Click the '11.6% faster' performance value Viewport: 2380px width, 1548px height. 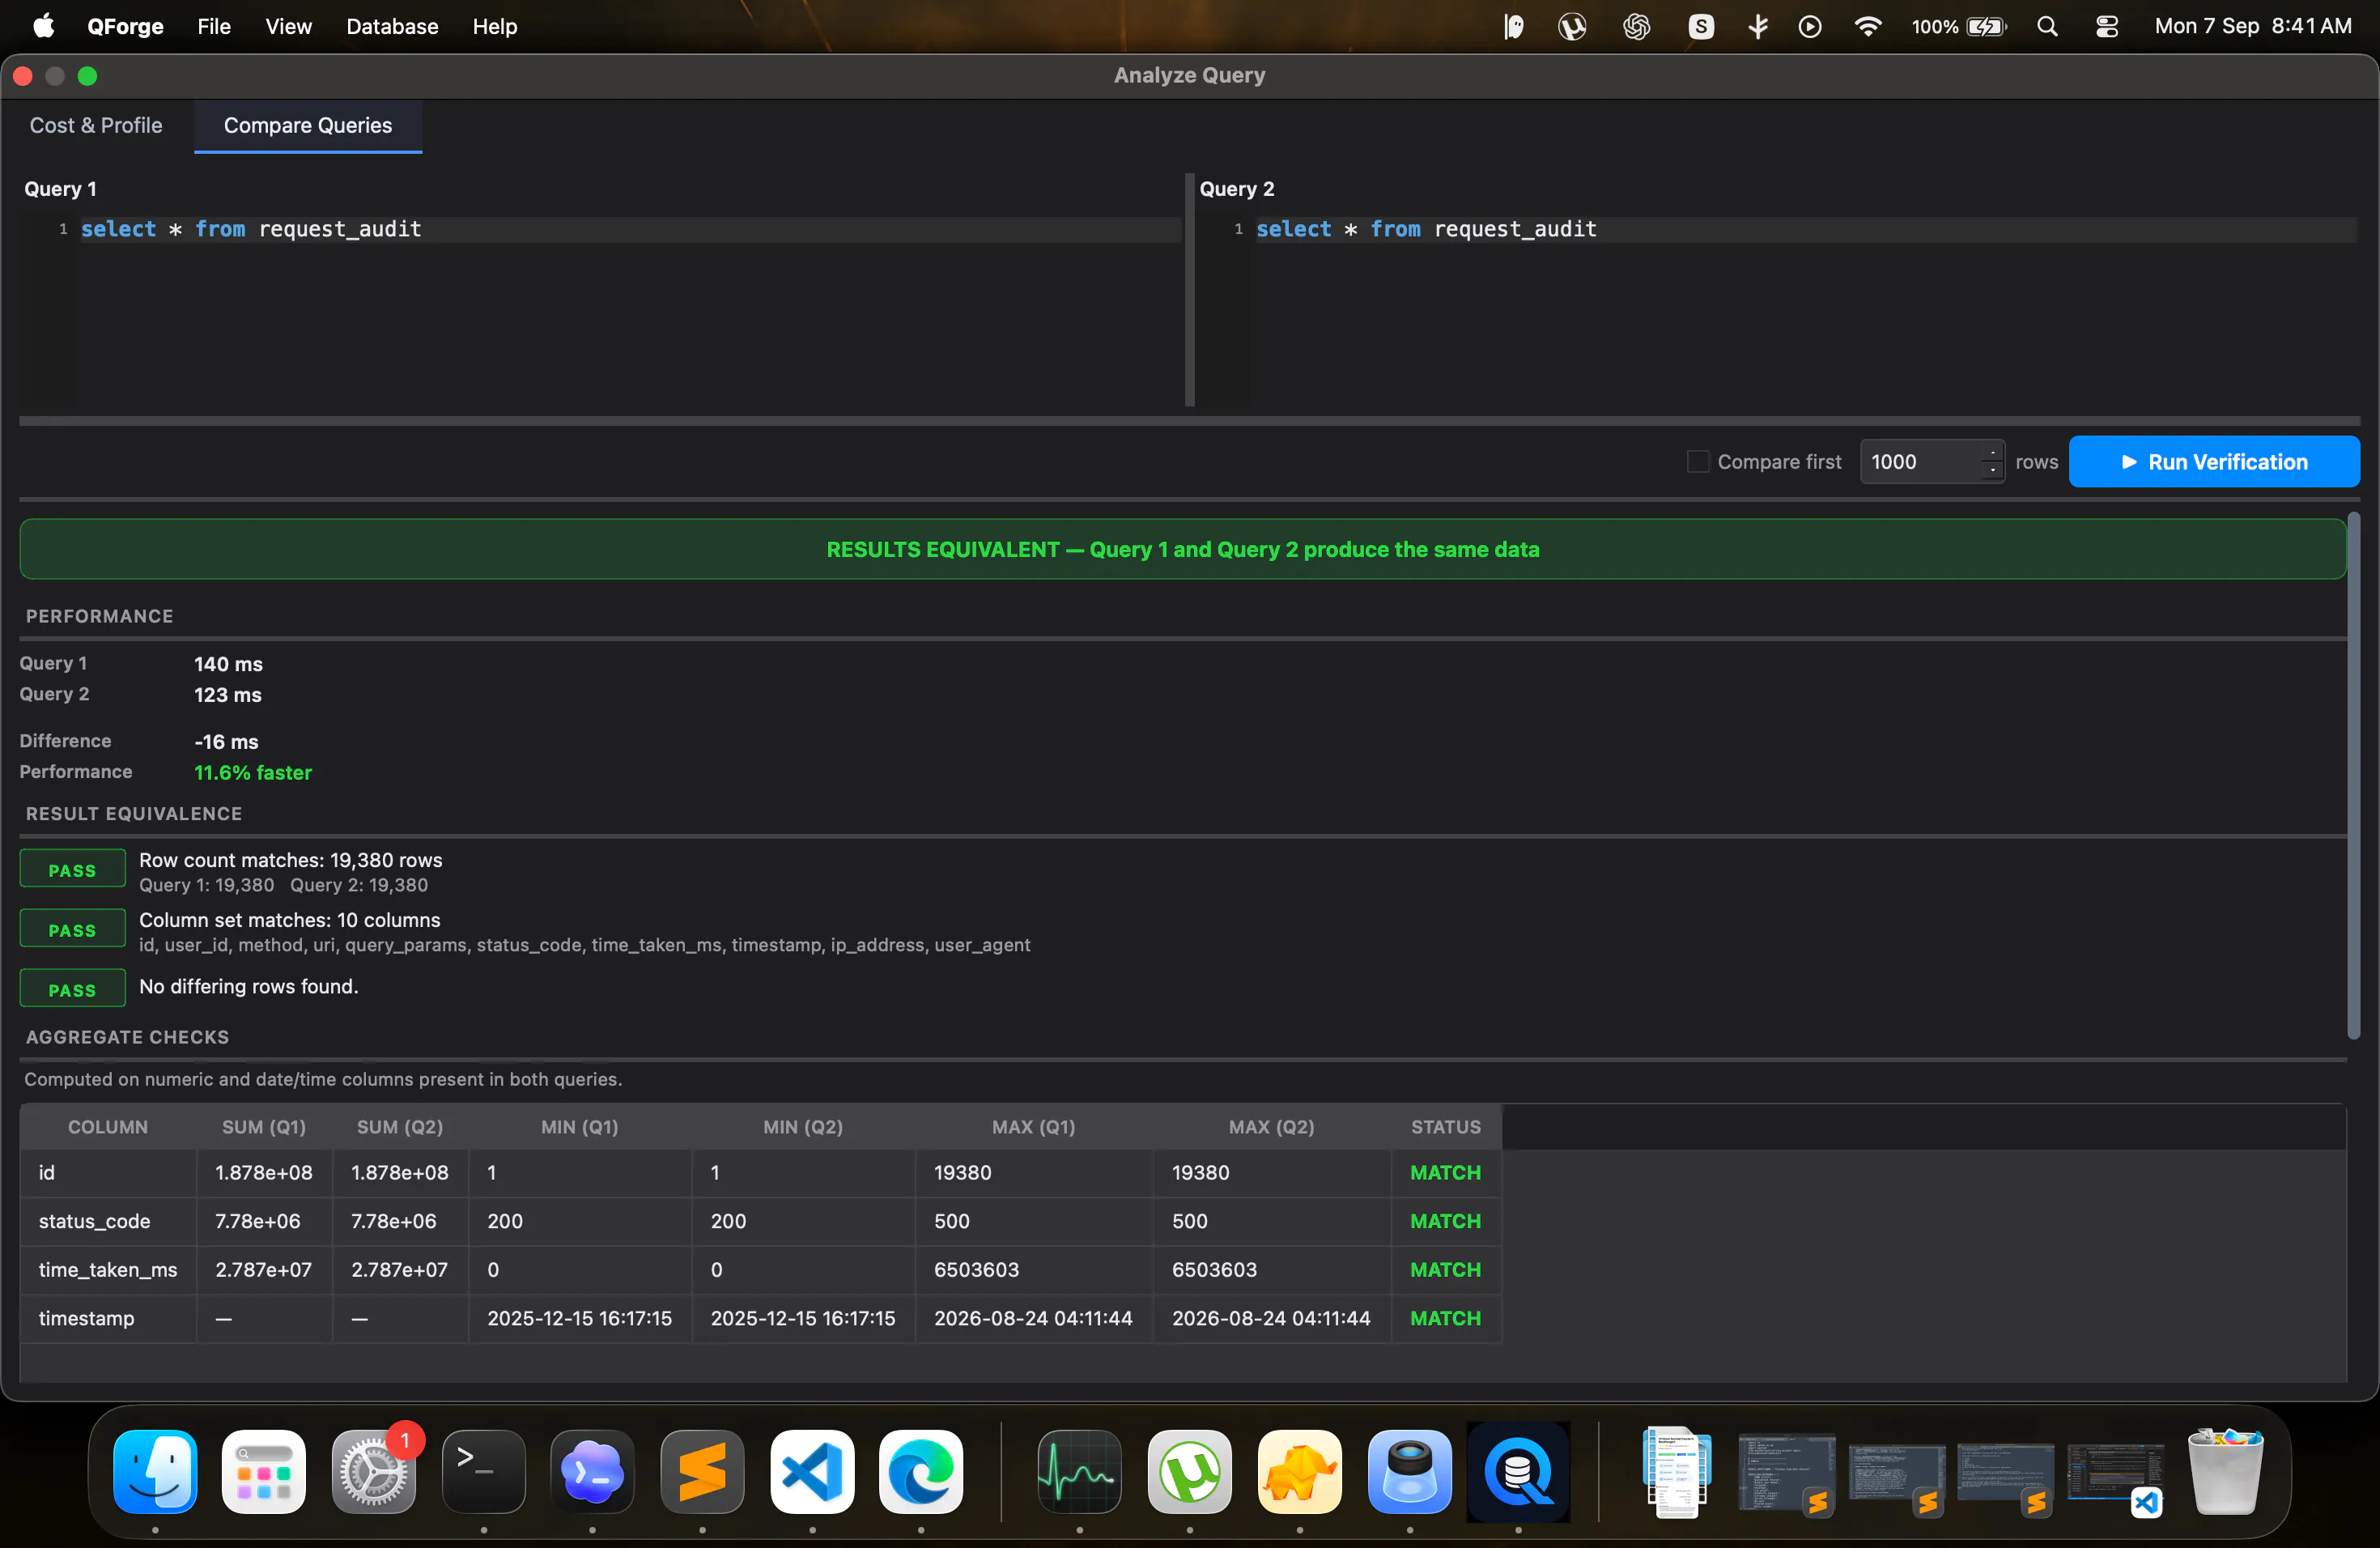tap(253, 772)
